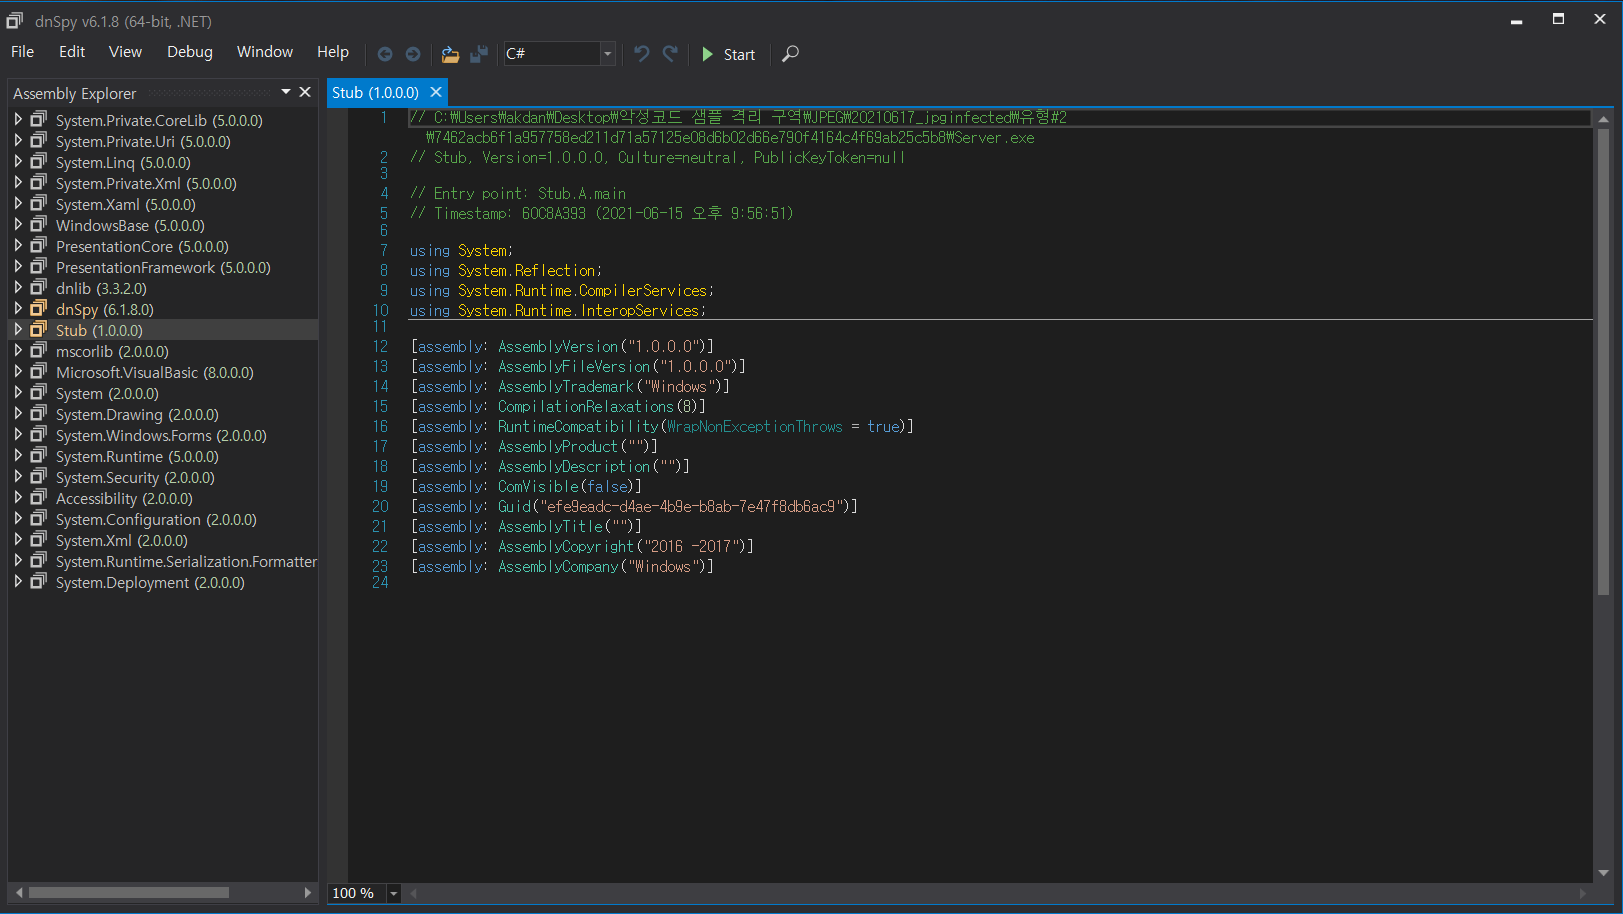Open the Assembly Explorer title bar dropdown

[x=285, y=92]
